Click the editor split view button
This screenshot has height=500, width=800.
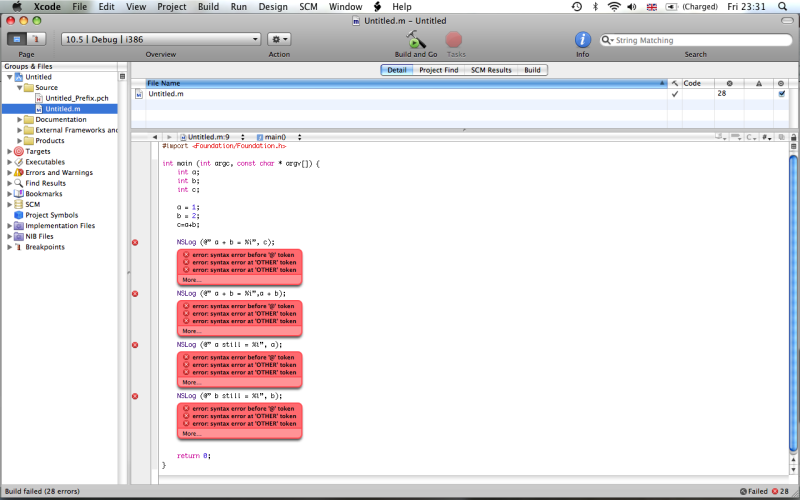793,146
